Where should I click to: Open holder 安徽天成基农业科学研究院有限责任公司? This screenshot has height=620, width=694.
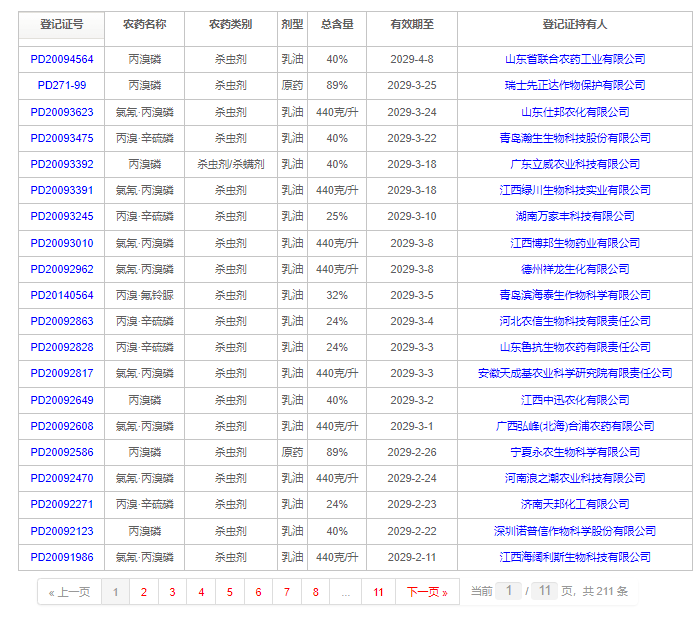point(575,374)
